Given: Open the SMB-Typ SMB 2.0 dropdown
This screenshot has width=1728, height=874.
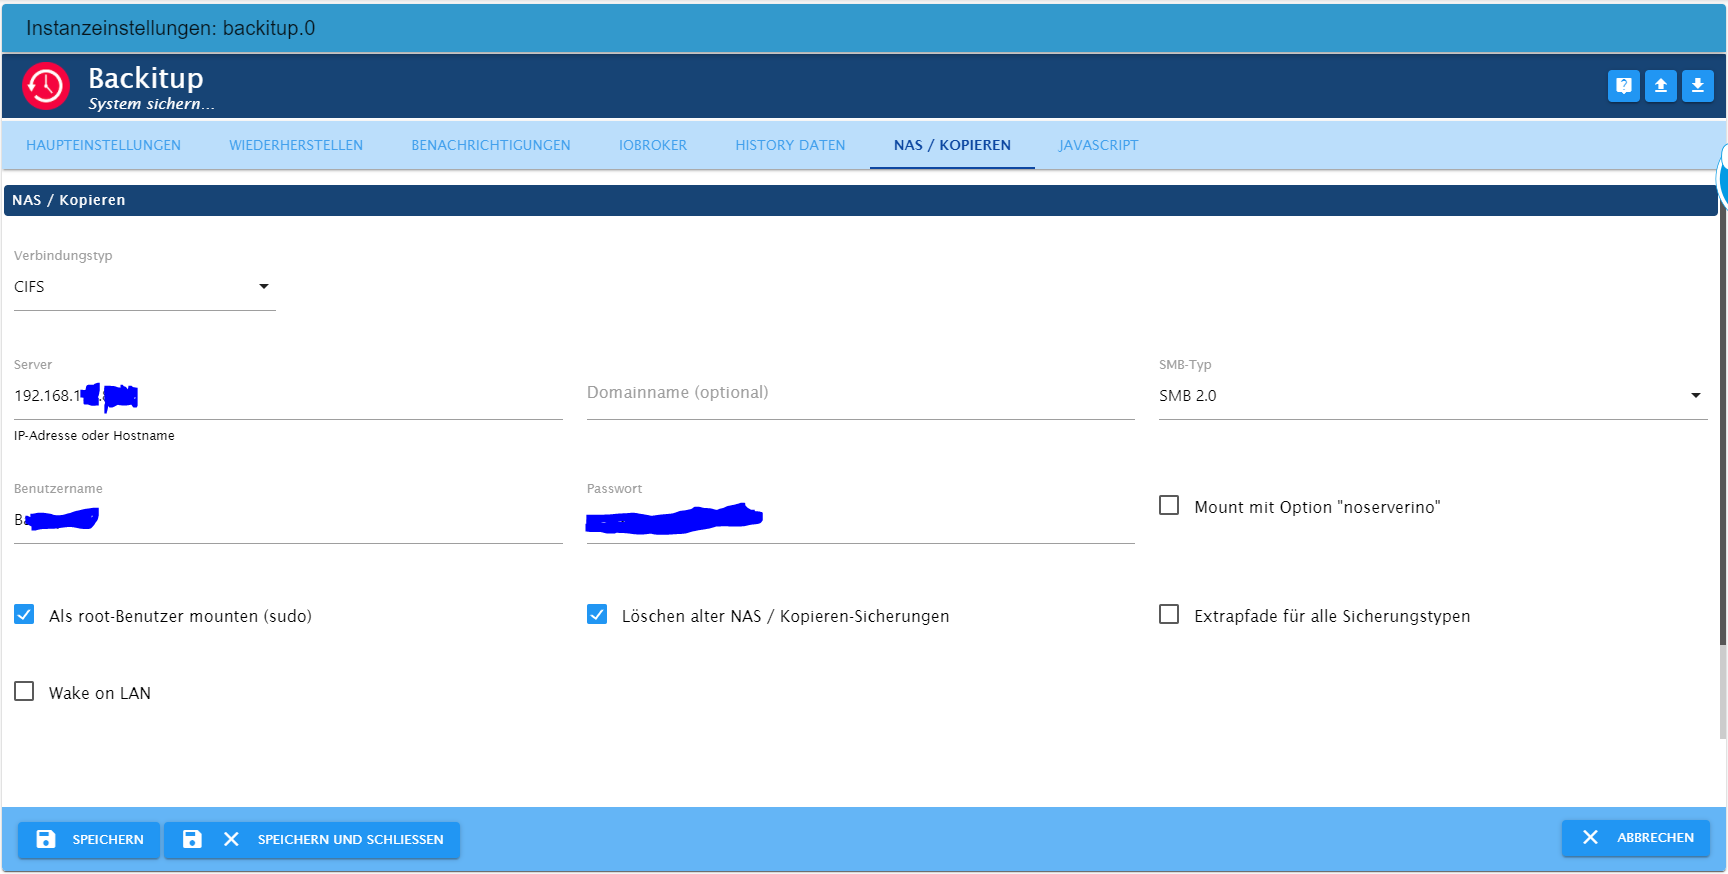Looking at the screenshot, I should [x=1433, y=396].
